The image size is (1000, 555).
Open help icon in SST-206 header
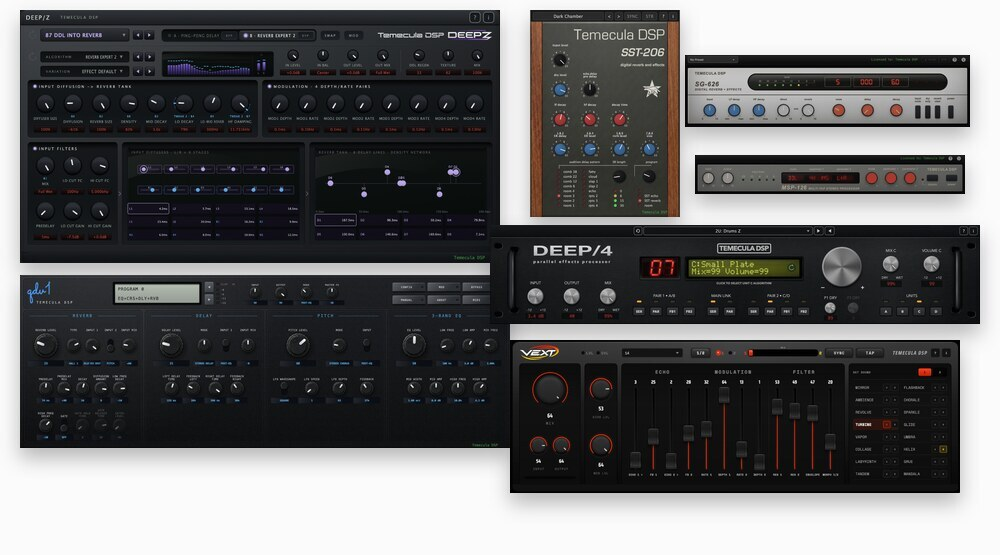(x=663, y=17)
